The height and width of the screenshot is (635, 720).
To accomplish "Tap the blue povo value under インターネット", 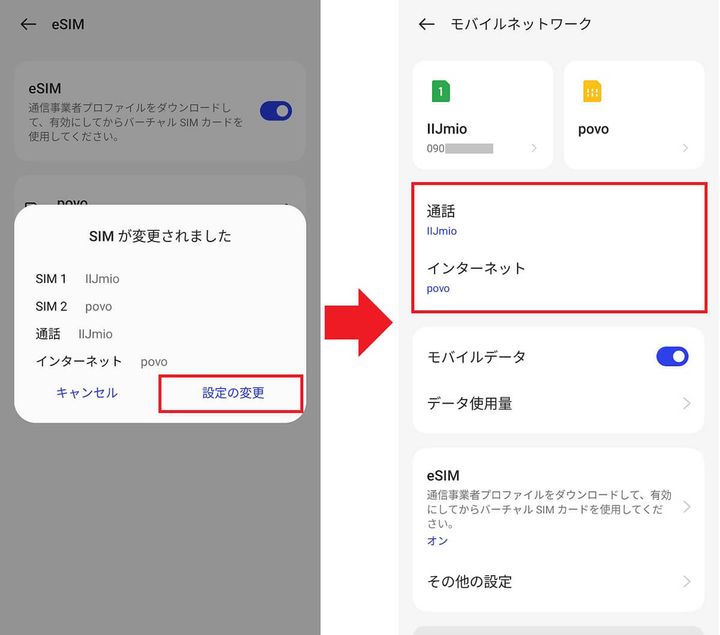I will click(438, 289).
